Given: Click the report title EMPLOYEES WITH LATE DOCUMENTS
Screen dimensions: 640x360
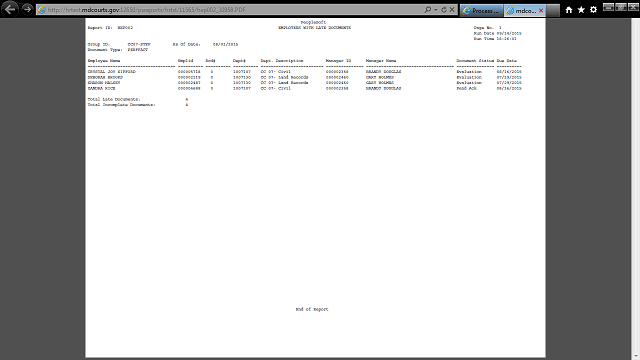Looking at the screenshot, I should 314,28.
